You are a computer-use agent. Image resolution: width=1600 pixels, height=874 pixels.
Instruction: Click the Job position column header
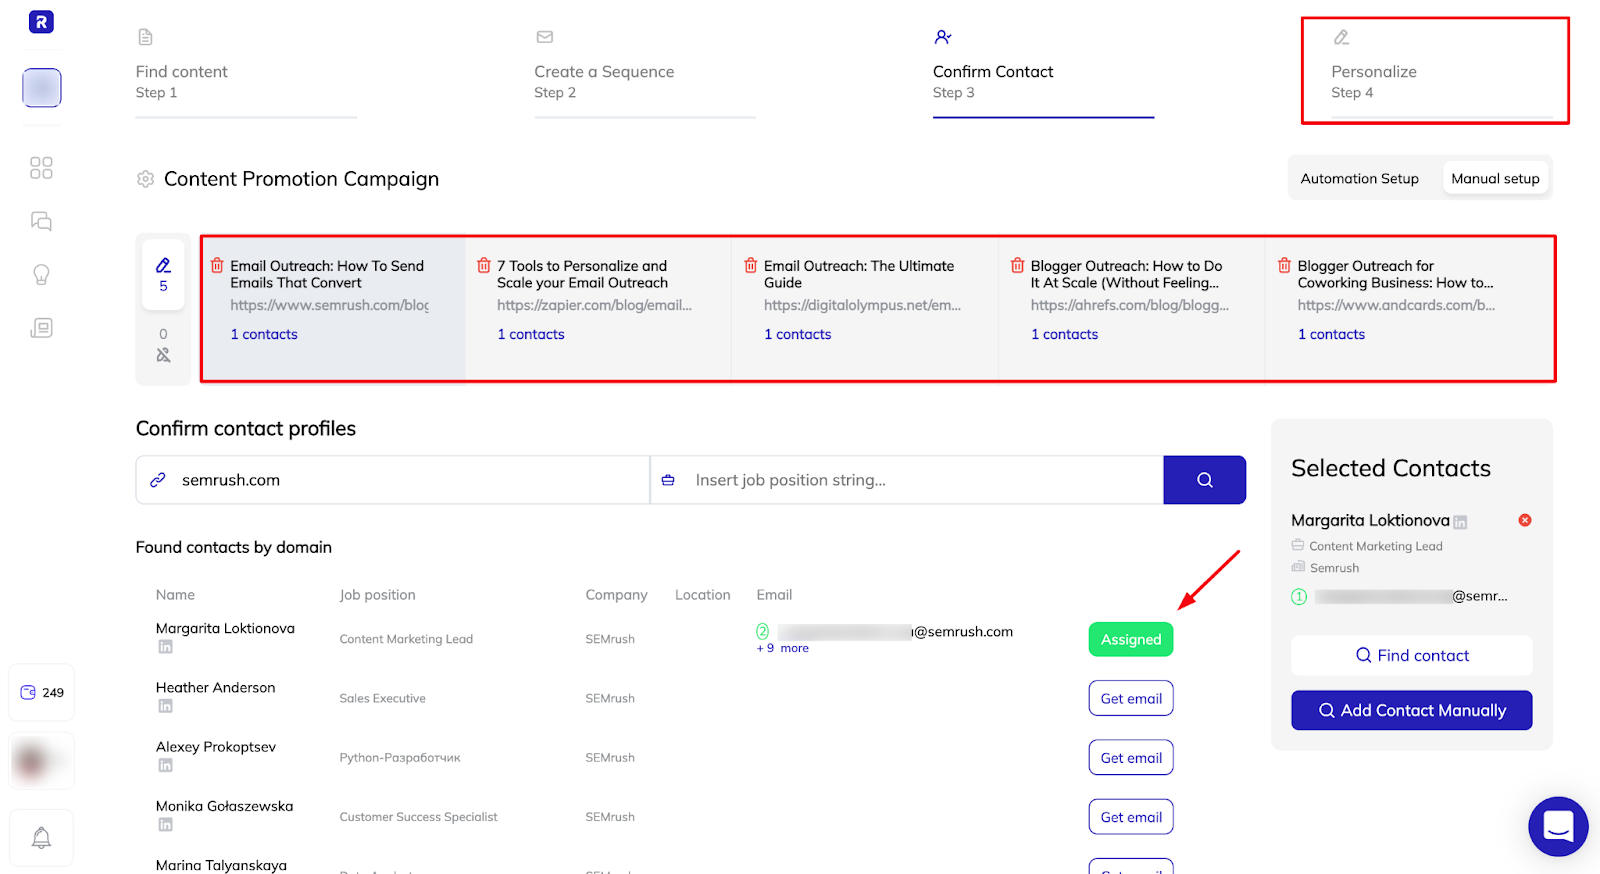coord(377,595)
